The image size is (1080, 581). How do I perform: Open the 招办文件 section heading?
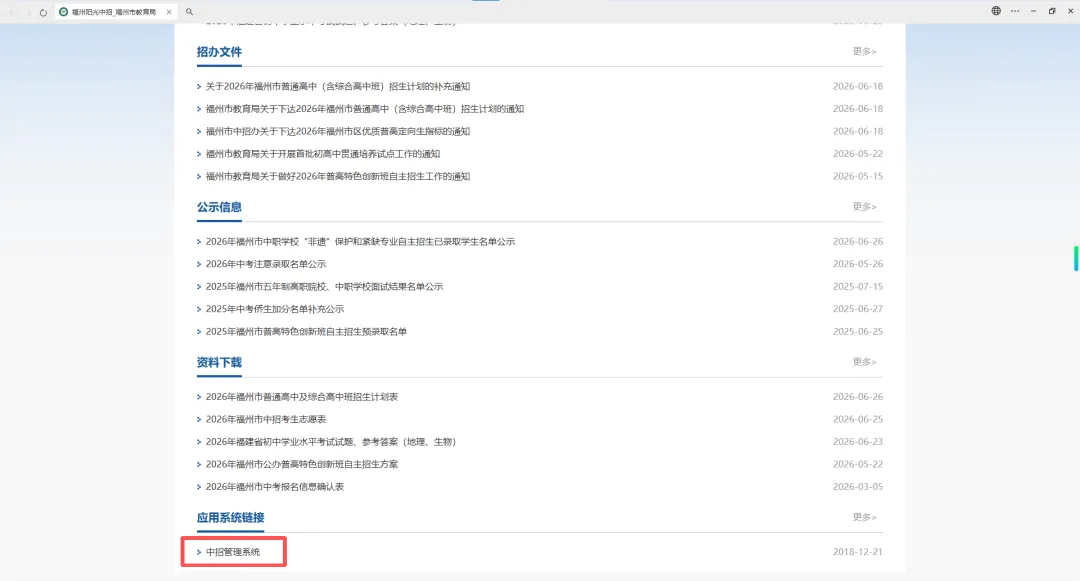(219, 52)
